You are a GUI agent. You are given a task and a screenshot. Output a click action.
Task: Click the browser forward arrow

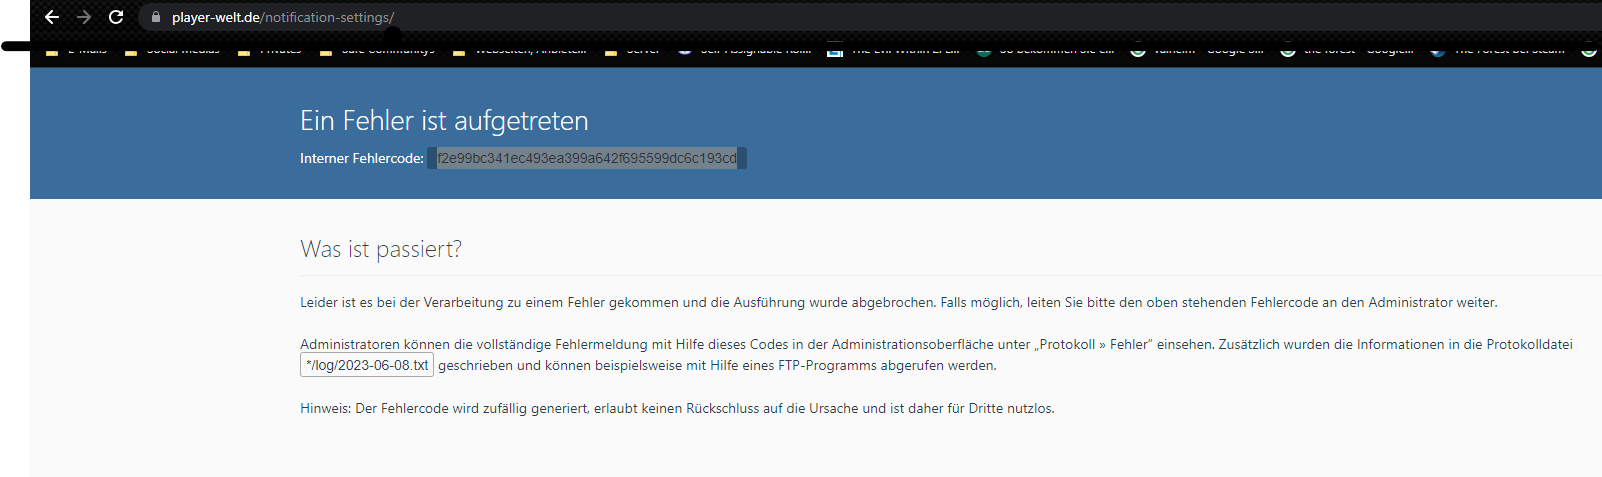(x=84, y=17)
